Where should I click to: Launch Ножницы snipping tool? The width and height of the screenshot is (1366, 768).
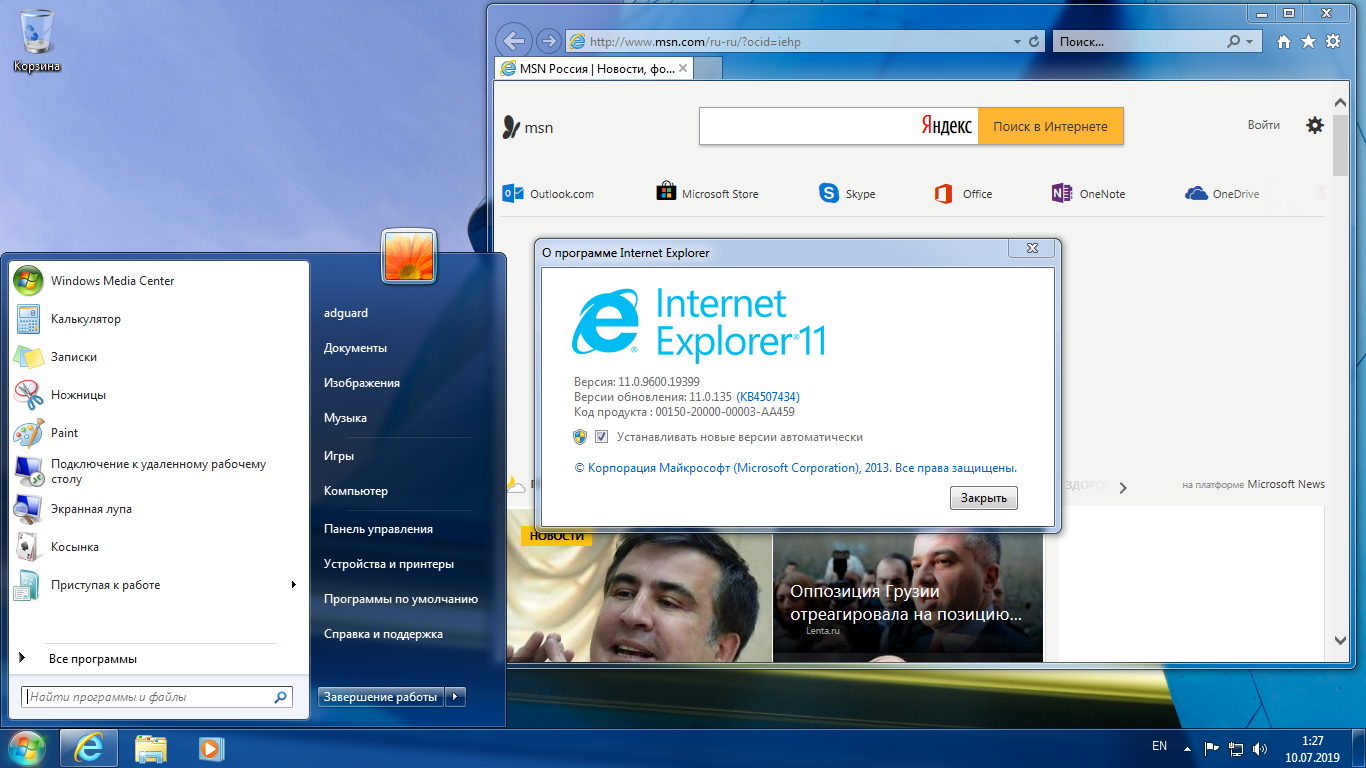160,395
